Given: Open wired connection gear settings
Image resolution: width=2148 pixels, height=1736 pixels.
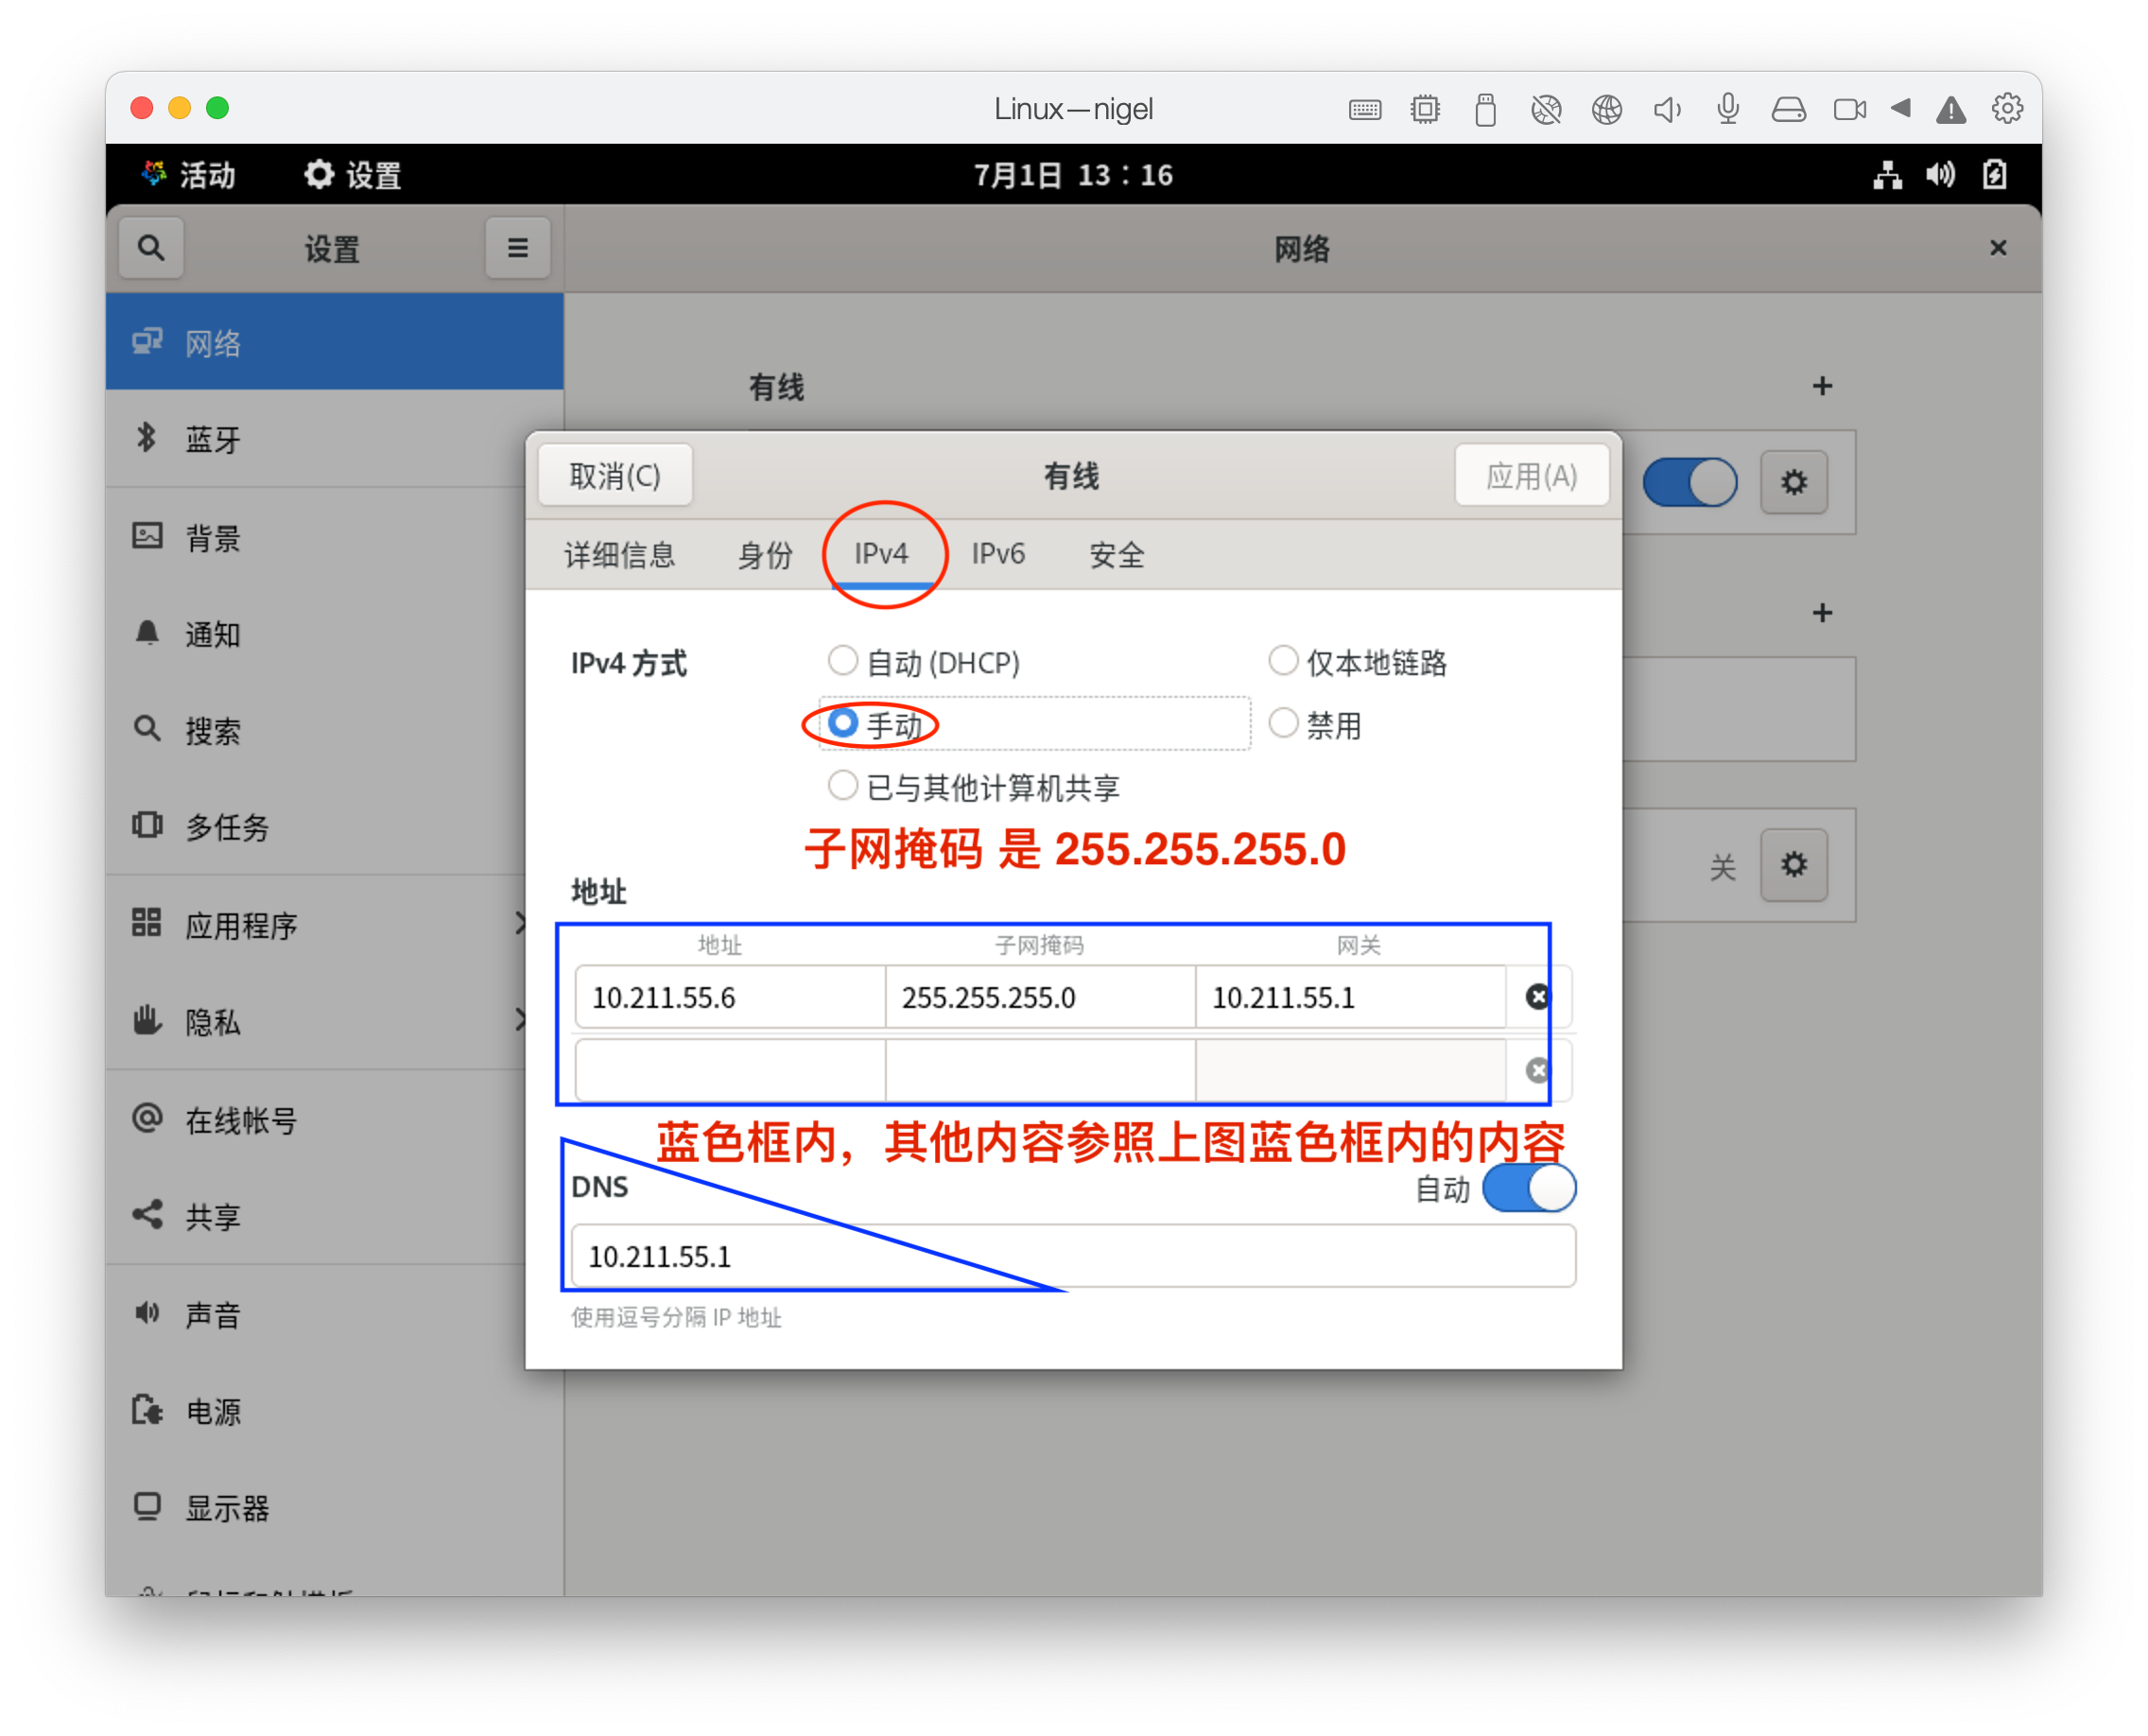Looking at the screenshot, I should 1793,483.
